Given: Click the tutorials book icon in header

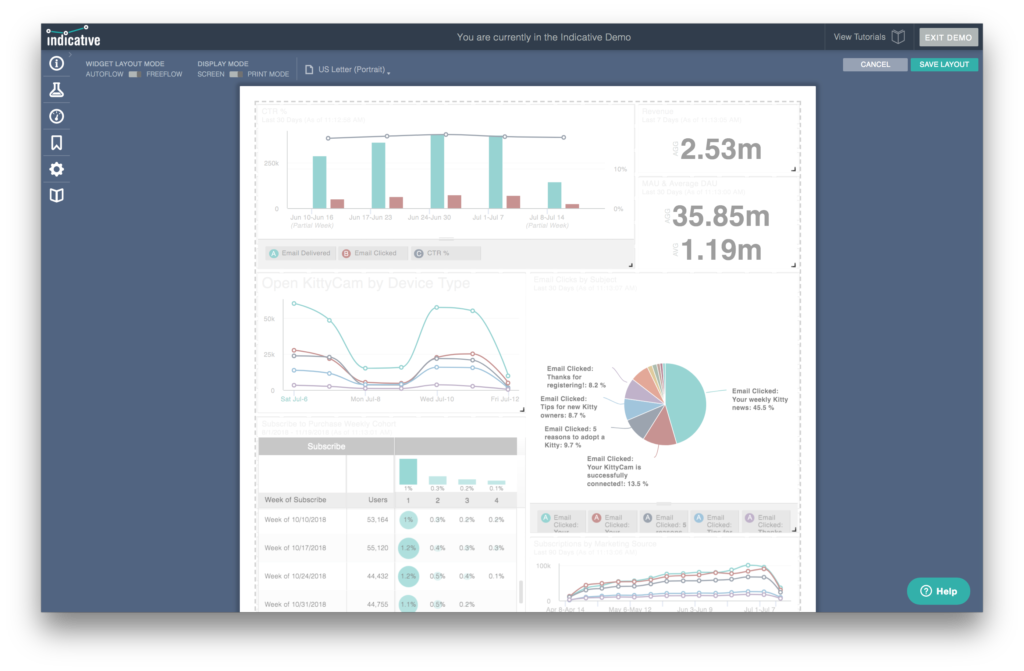Looking at the screenshot, I should click(899, 37).
